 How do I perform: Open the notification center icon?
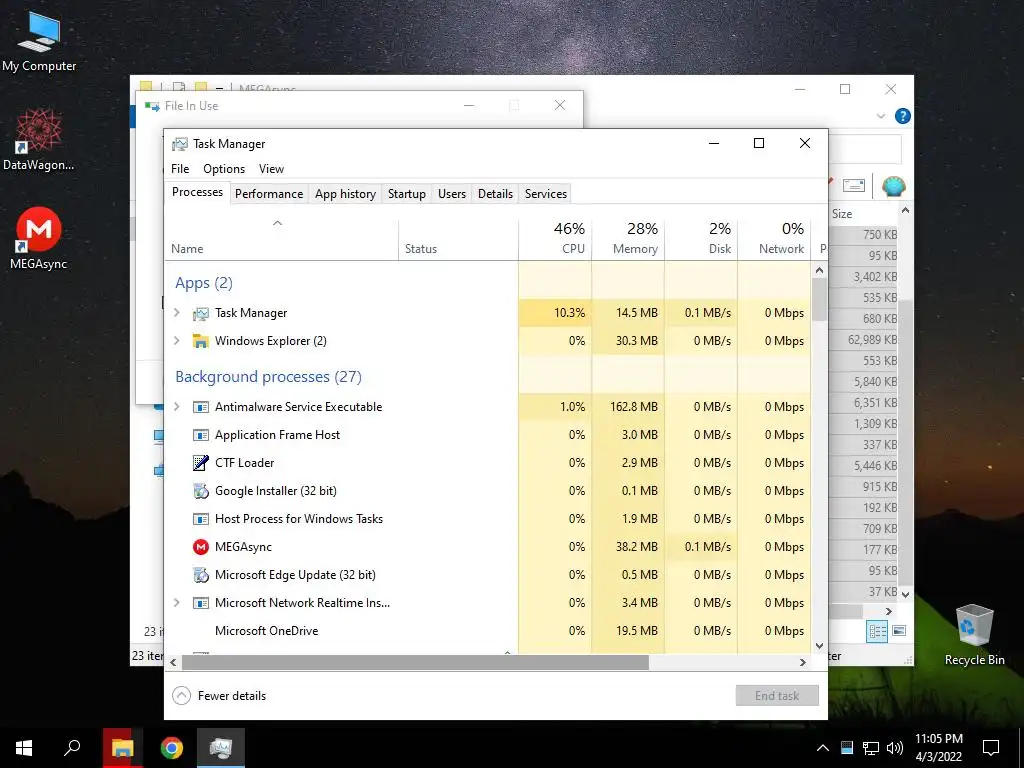991,748
